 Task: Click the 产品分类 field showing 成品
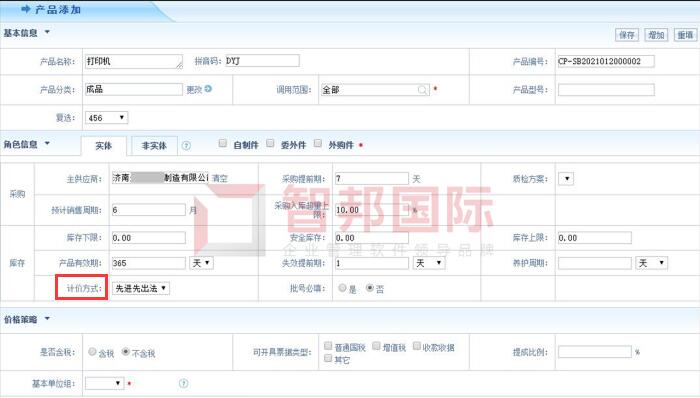pyautogui.click(x=134, y=89)
